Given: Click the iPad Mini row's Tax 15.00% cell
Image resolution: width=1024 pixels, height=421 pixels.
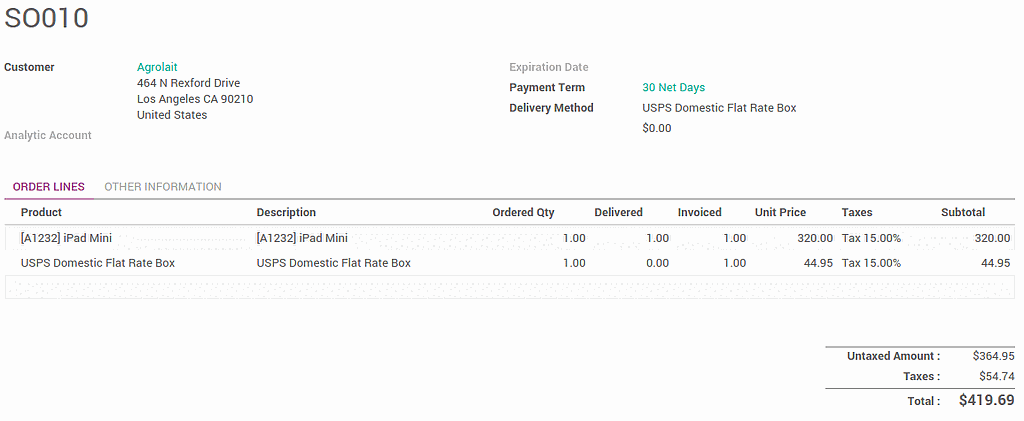Looking at the screenshot, I should [x=871, y=238].
